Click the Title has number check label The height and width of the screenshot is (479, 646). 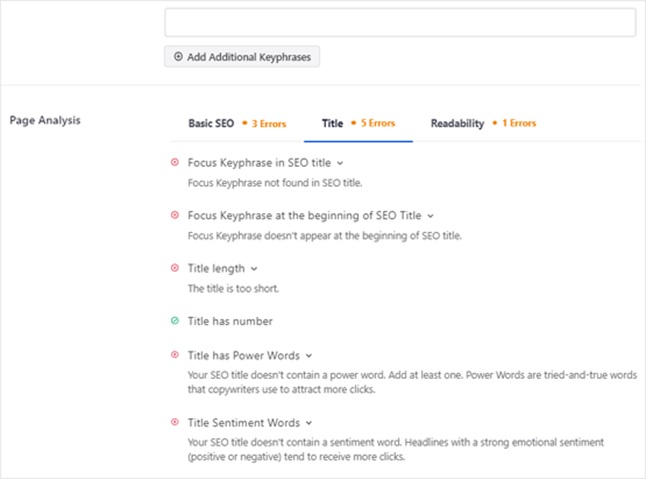230,321
